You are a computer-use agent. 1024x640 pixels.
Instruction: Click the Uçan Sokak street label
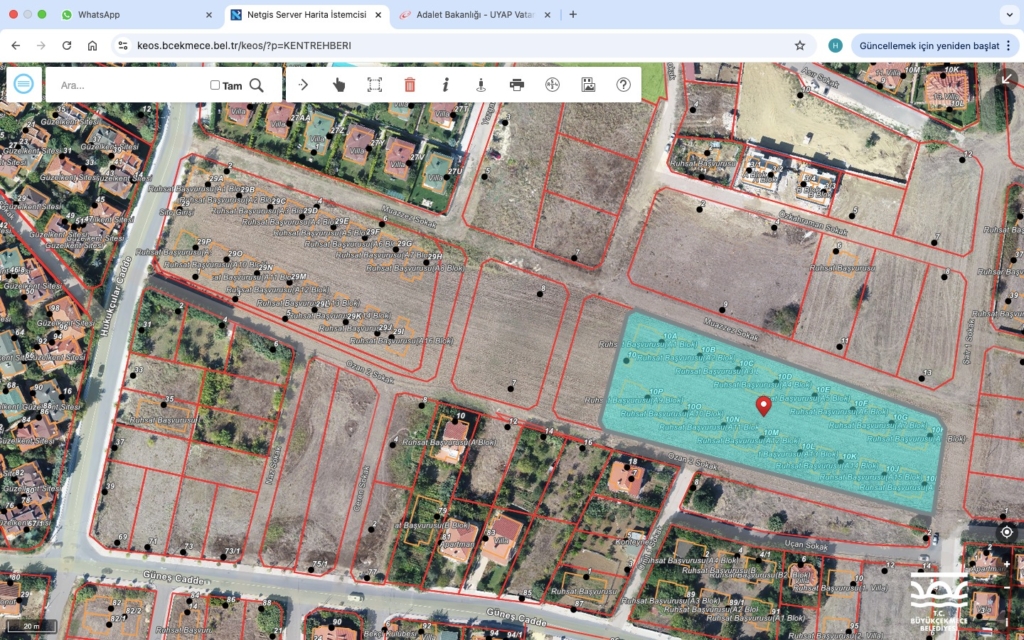pos(807,544)
